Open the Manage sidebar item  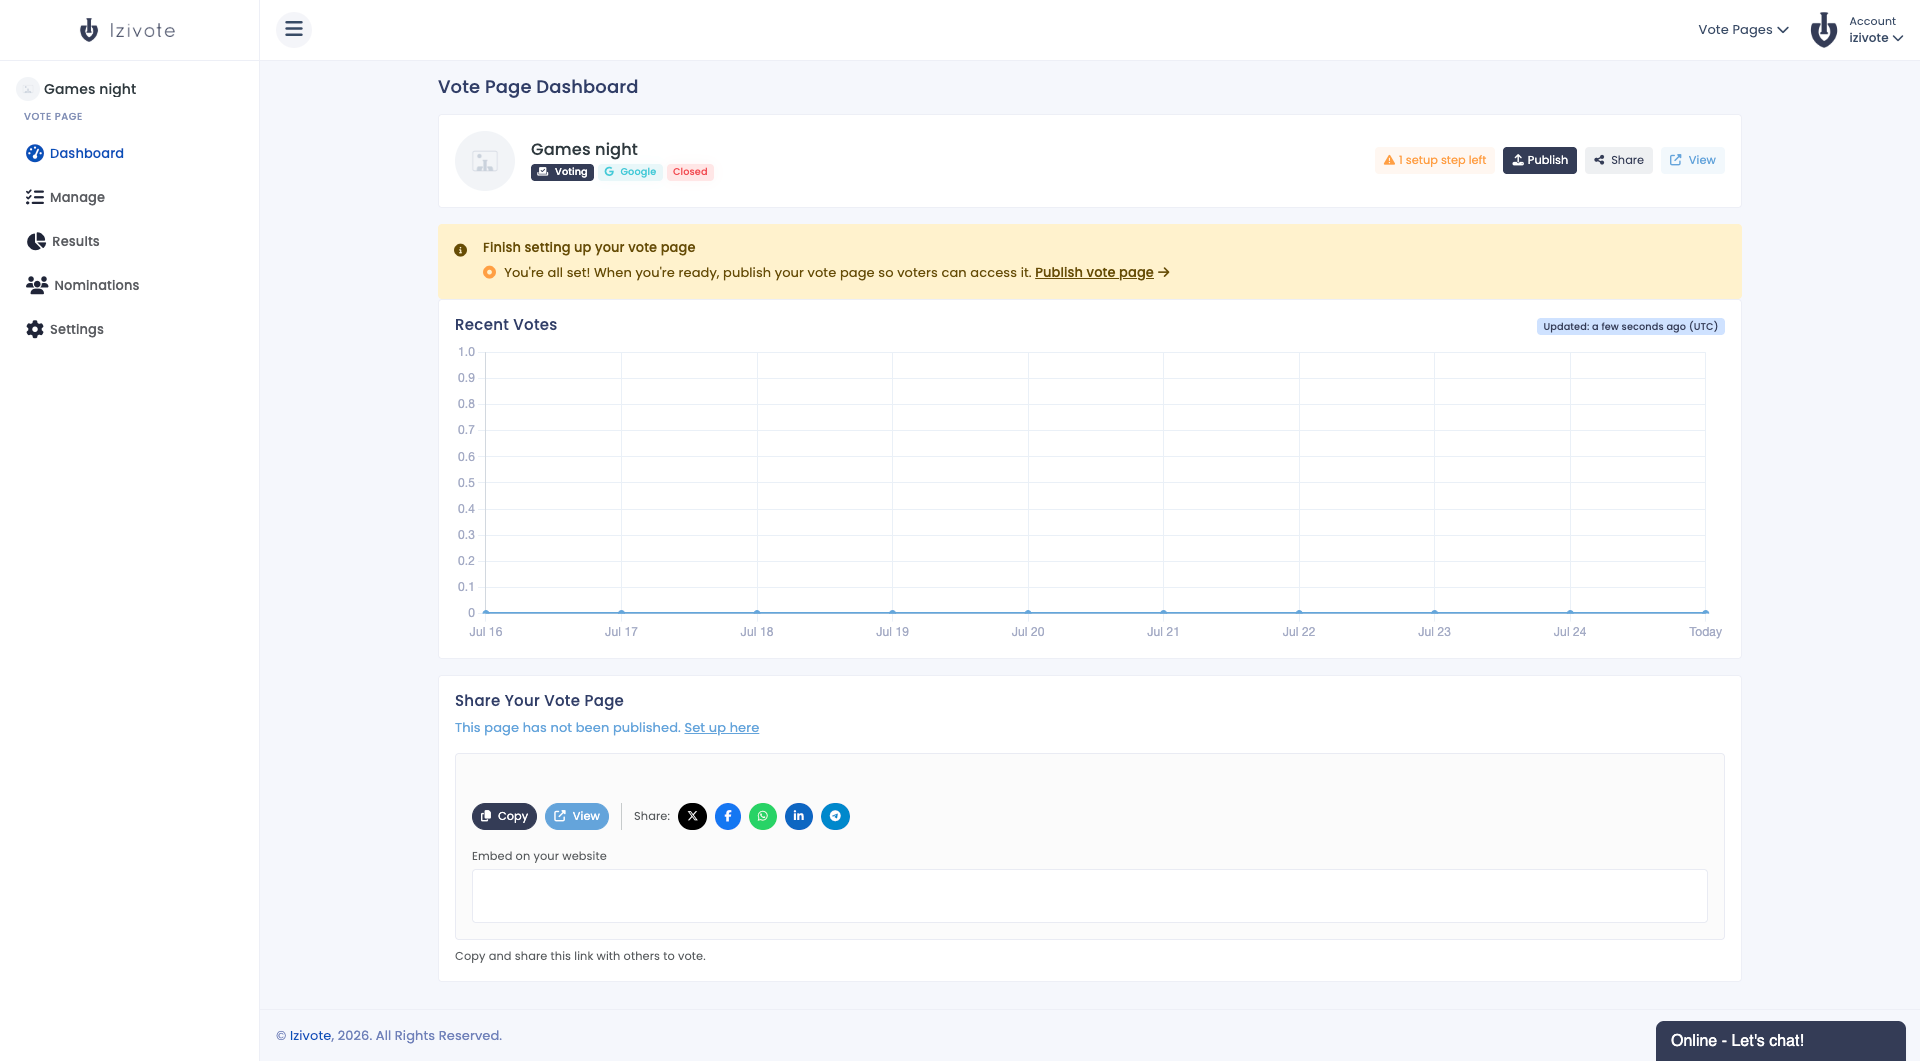(65, 197)
